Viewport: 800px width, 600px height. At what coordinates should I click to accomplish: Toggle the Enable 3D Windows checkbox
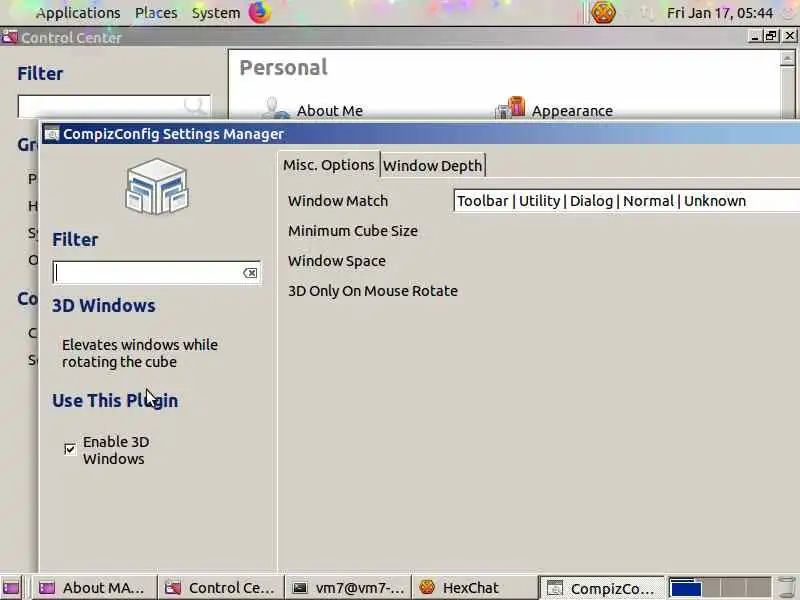pos(70,449)
